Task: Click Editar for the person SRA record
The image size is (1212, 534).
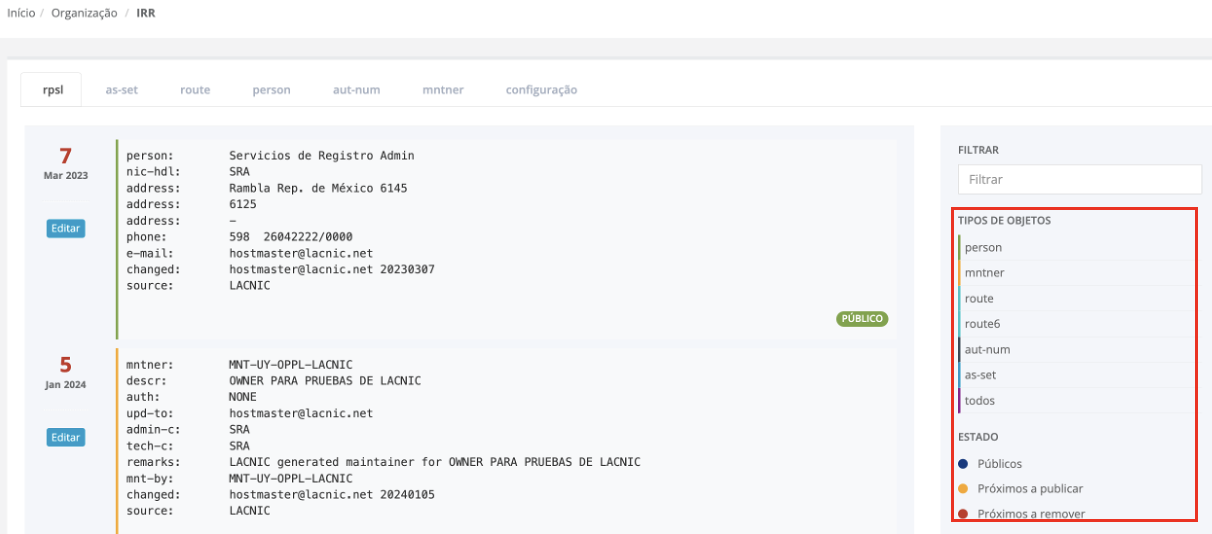Action: click(x=65, y=228)
